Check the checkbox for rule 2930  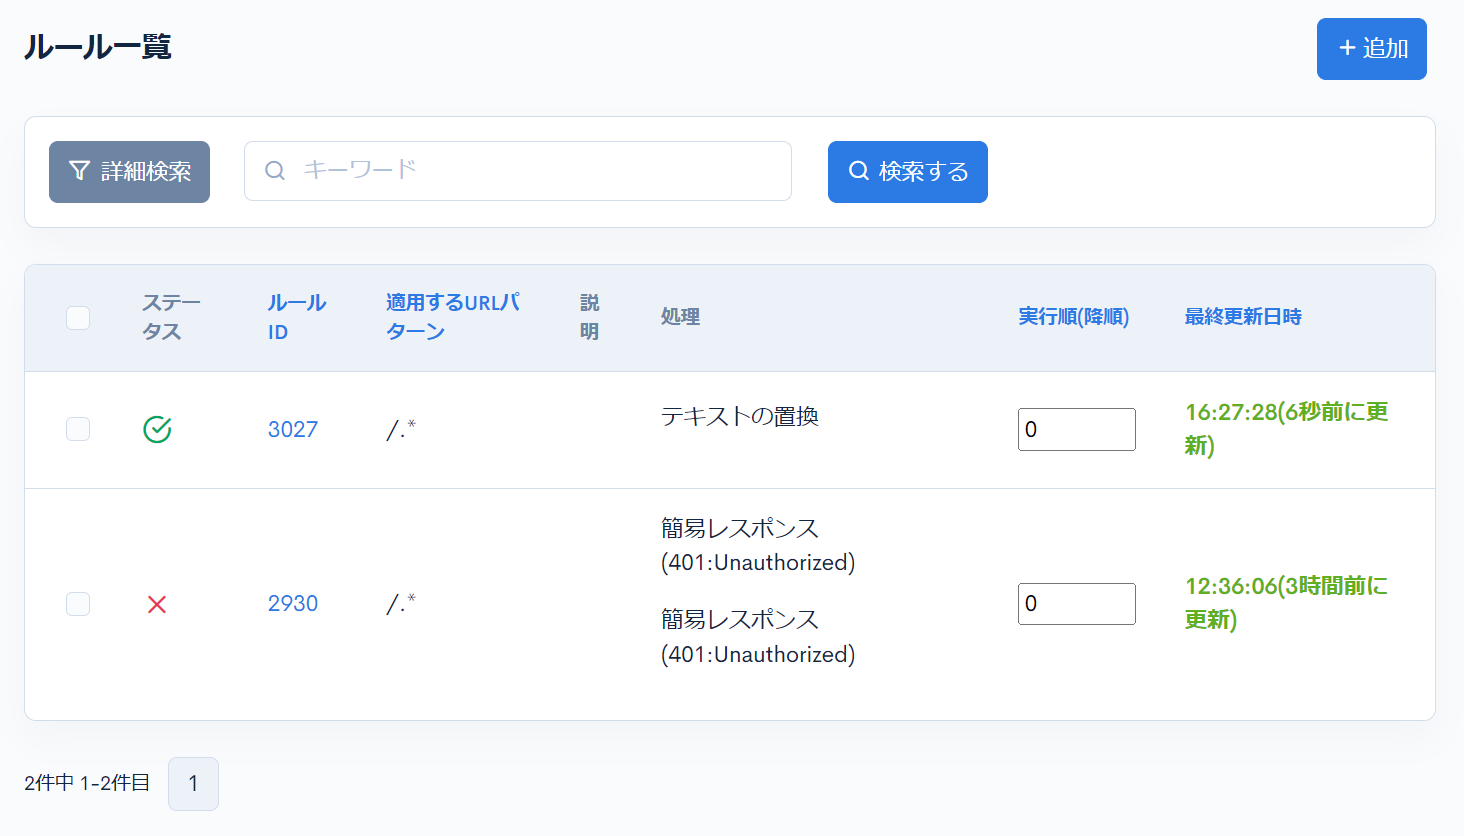tap(78, 604)
